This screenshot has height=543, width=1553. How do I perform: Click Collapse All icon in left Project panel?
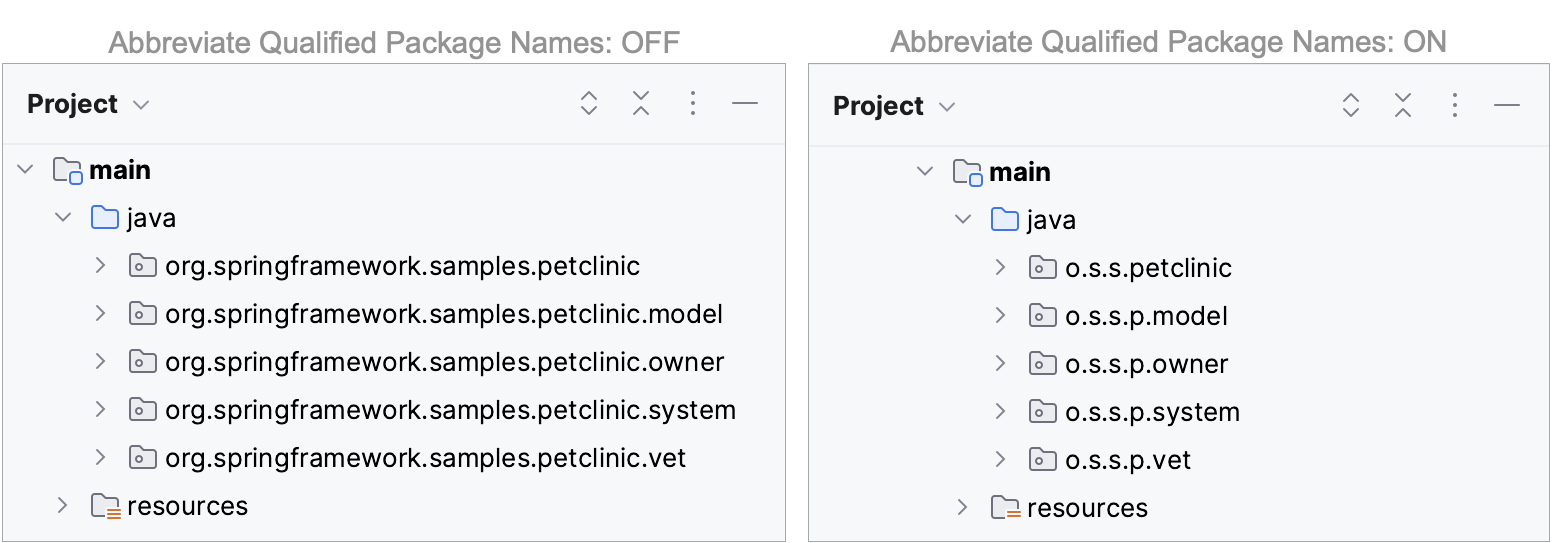tap(641, 104)
